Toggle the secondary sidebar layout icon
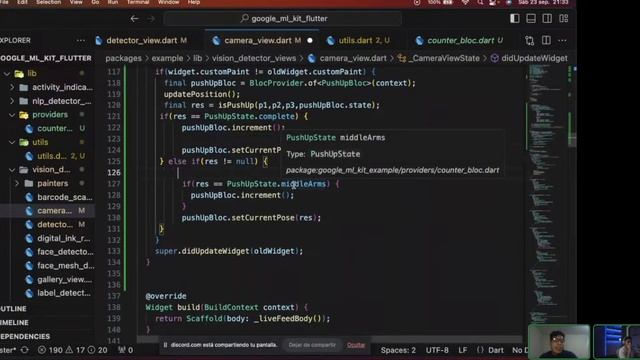 click(547, 19)
